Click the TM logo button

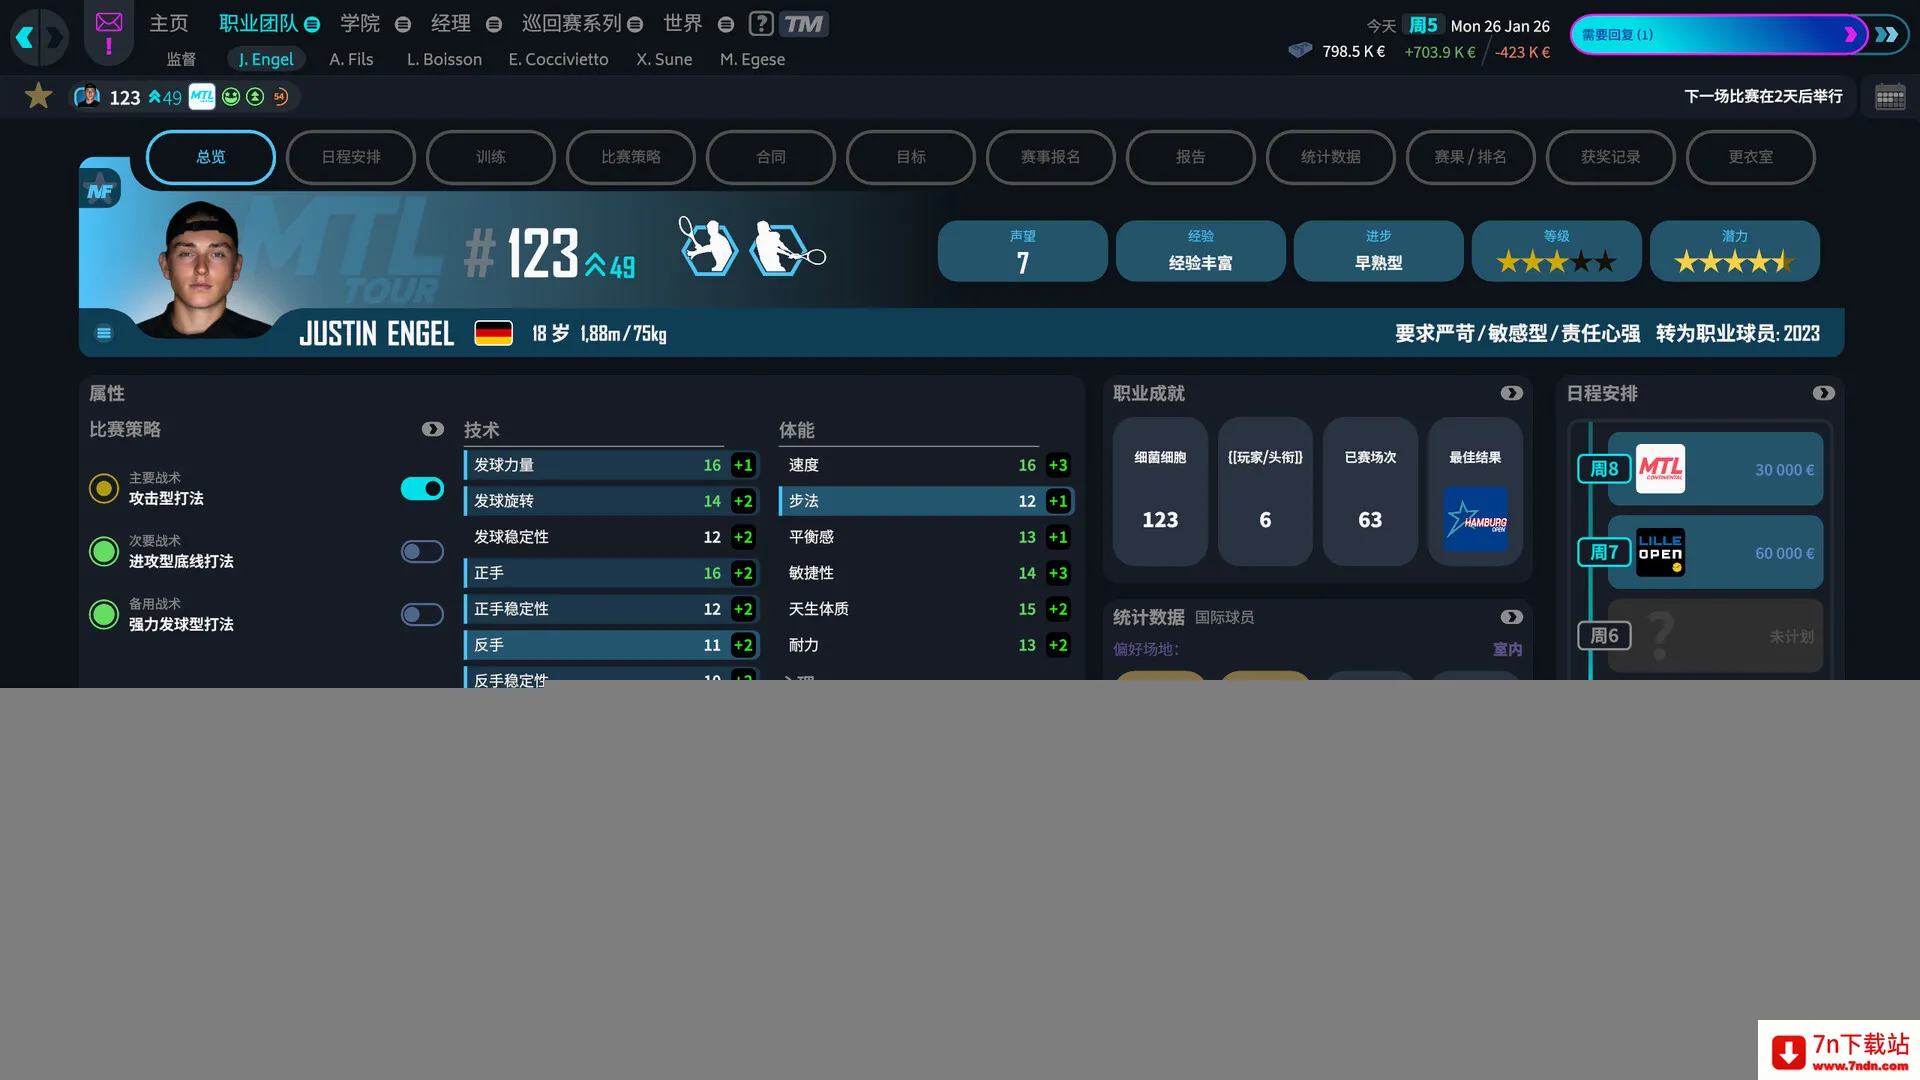[803, 23]
